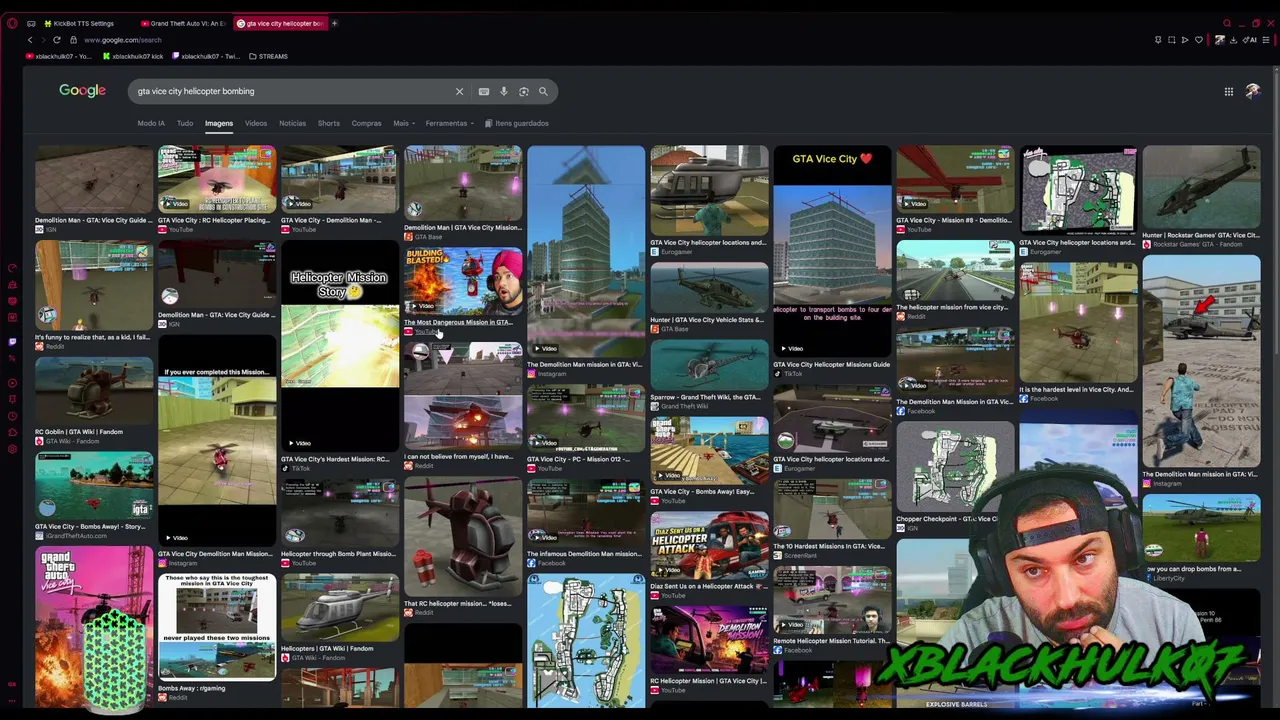Select the Imagens results tab

(219, 123)
